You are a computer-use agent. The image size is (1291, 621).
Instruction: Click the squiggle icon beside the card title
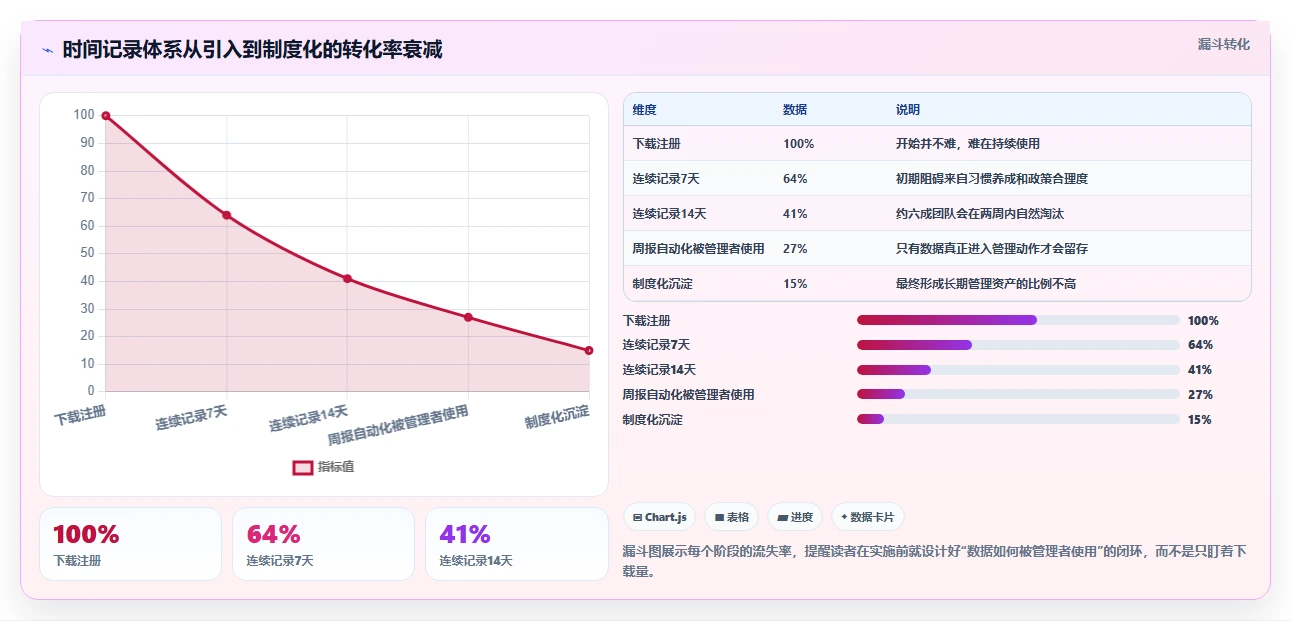(x=47, y=50)
